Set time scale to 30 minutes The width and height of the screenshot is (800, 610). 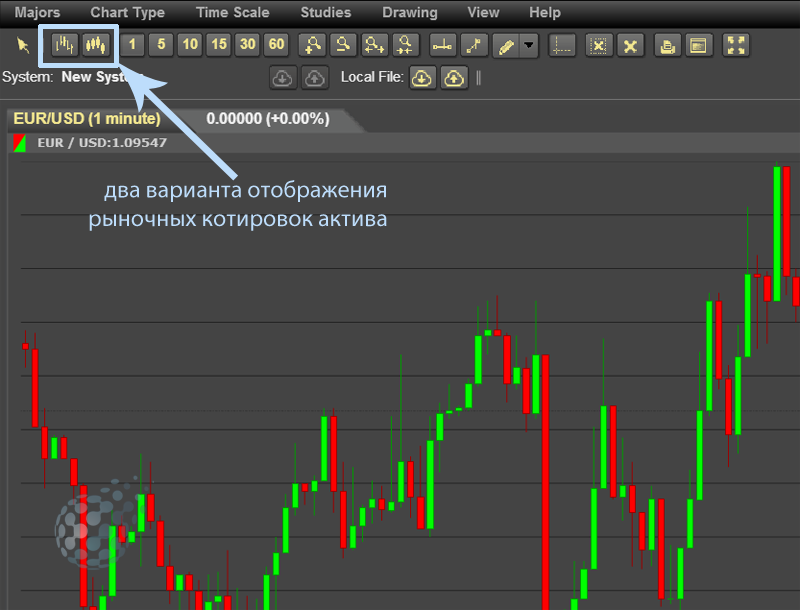[248, 45]
